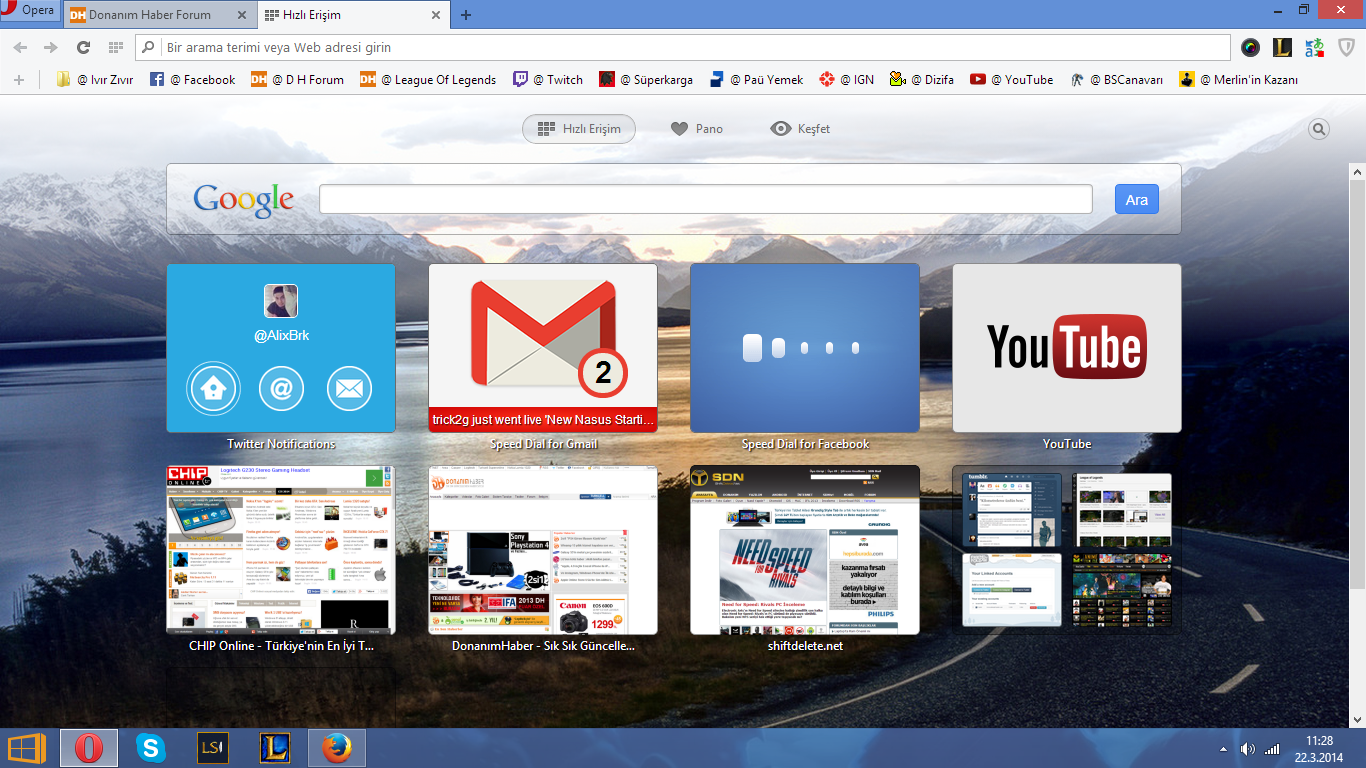Screen dimensions: 1366x768
Task: Switch to the Donanım Haber Forum tab
Action: (x=150, y=15)
